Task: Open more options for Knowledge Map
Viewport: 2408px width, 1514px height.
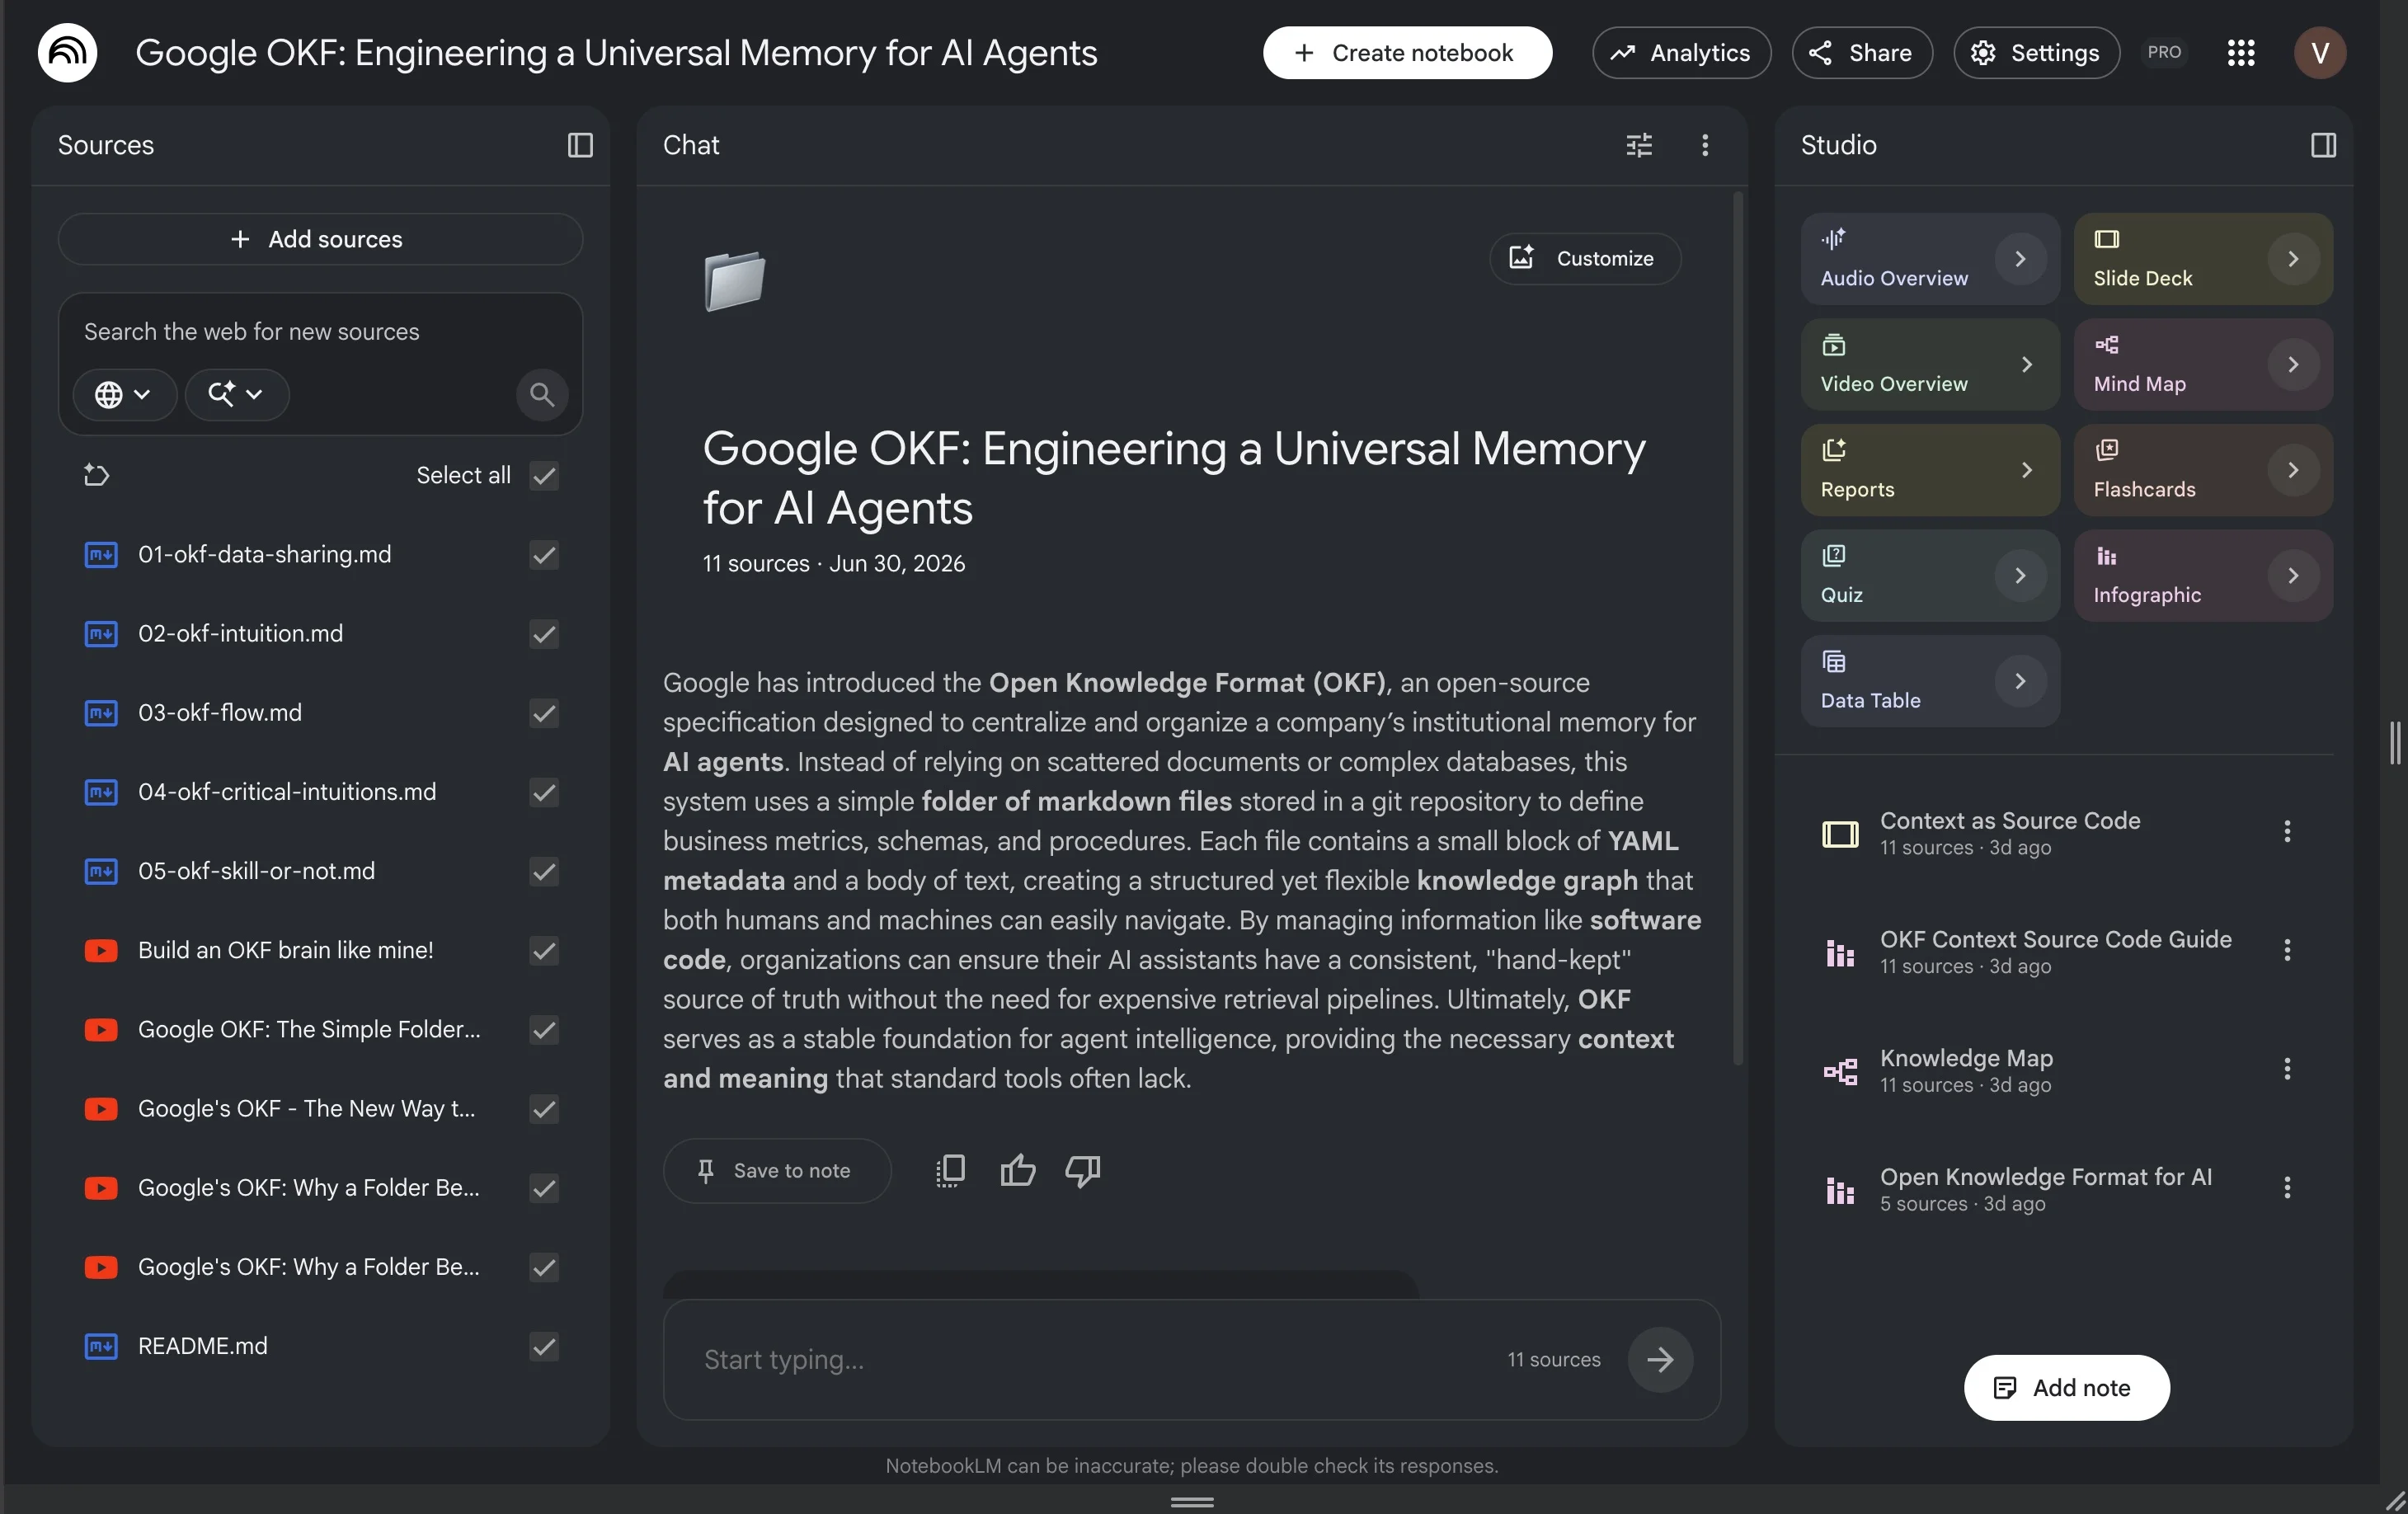Action: [x=2286, y=1069]
